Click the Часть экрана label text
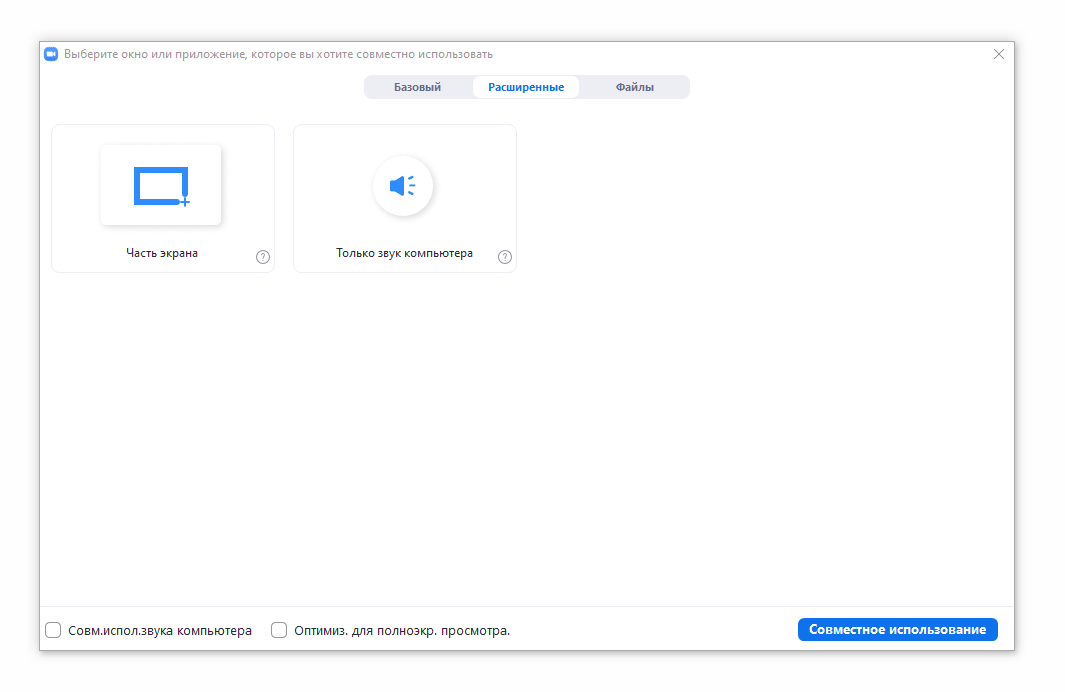This screenshot has height=692, width=1065. (162, 253)
